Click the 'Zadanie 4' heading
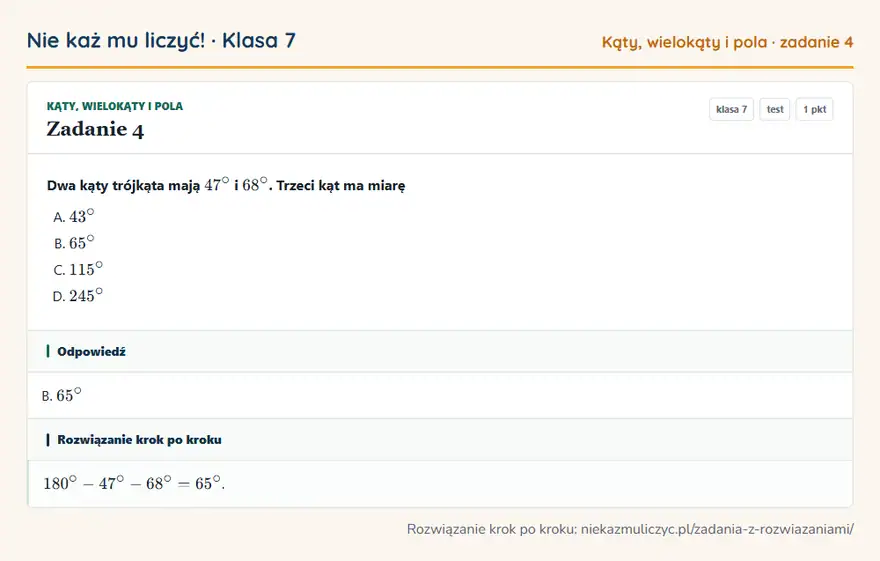 pyautogui.click(x=95, y=129)
